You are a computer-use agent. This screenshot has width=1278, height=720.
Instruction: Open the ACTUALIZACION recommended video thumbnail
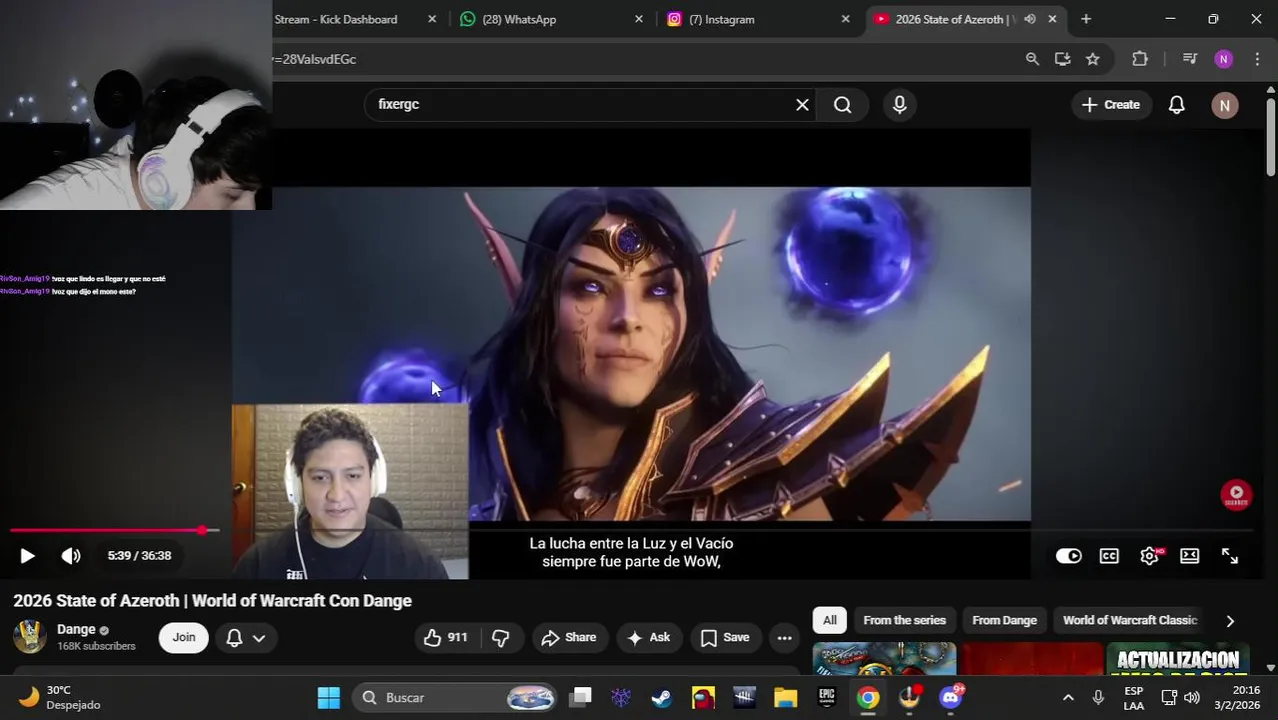click(1178, 660)
